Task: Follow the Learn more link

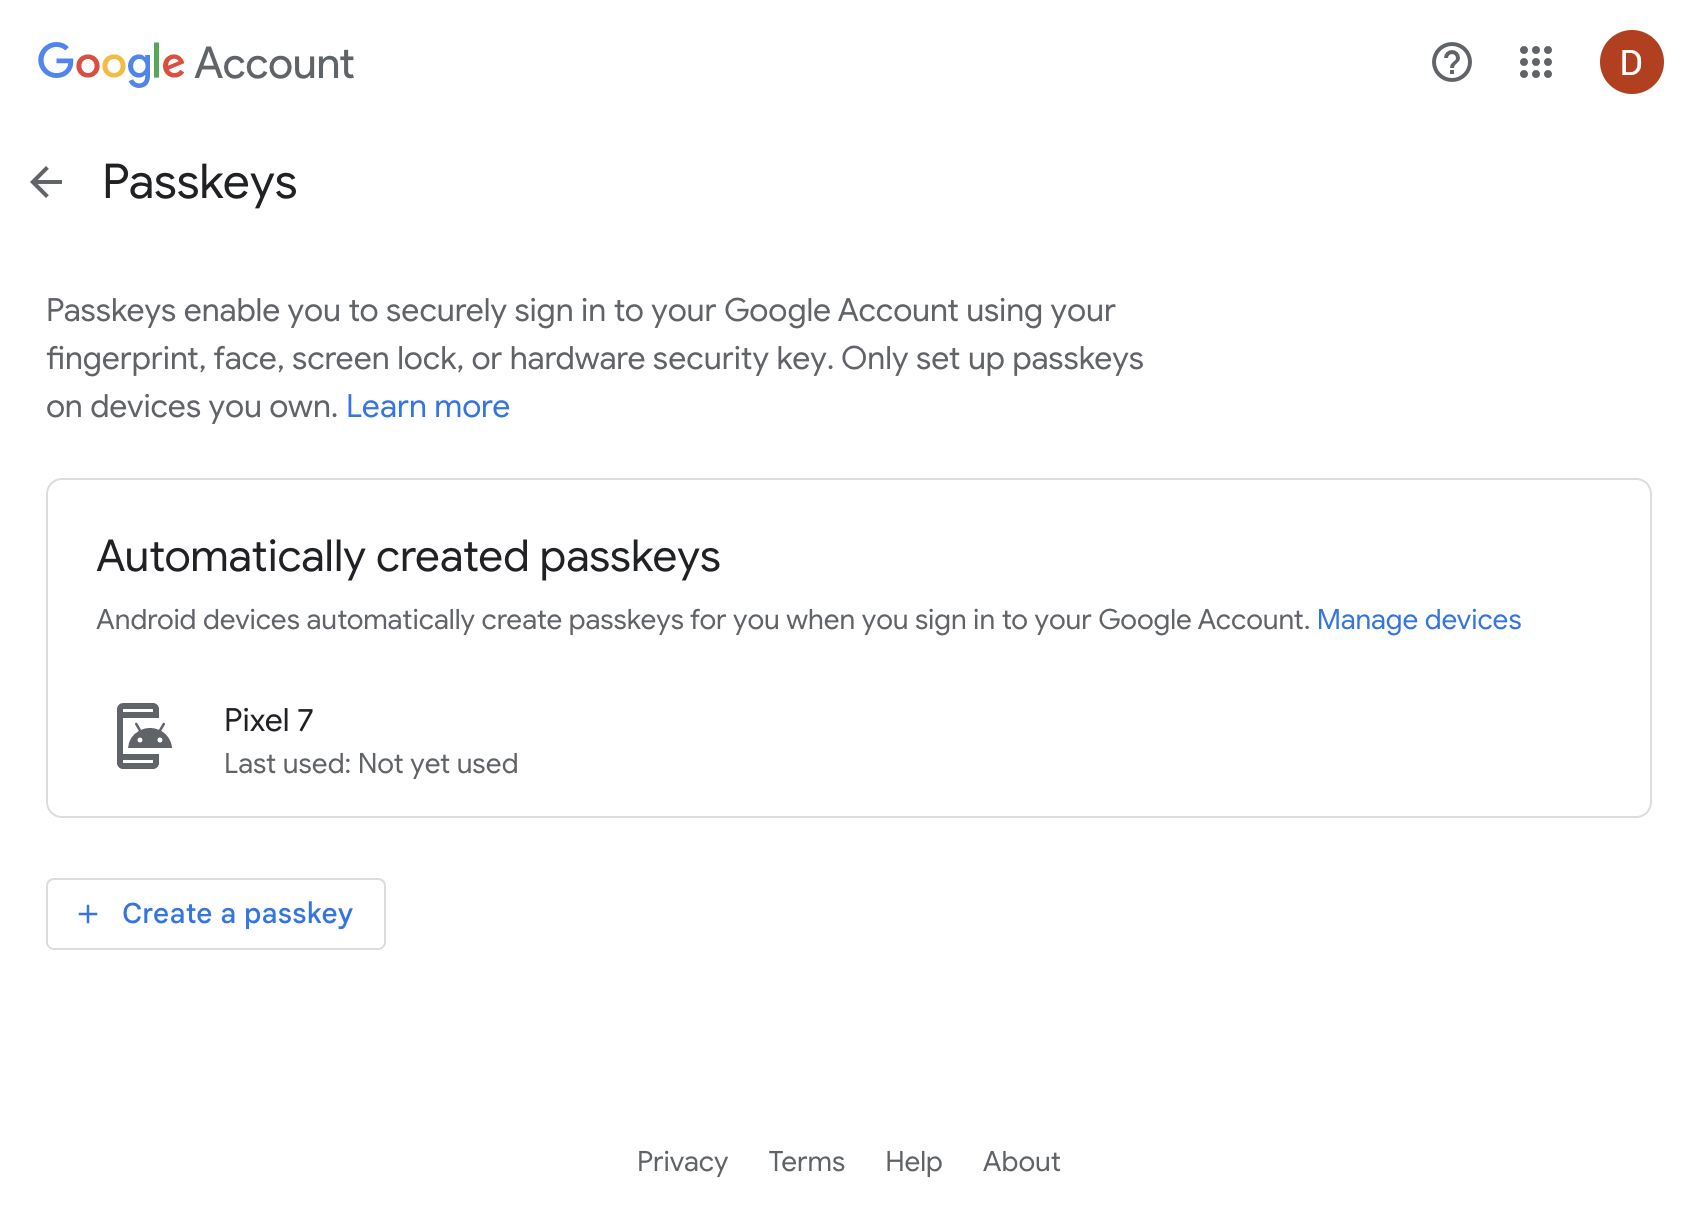Action: [x=428, y=406]
